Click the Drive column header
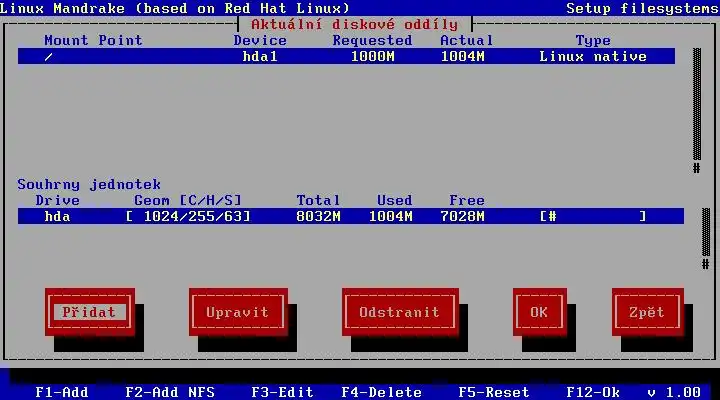The height and width of the screenshot is (400, 720). (x=57, y=200)
